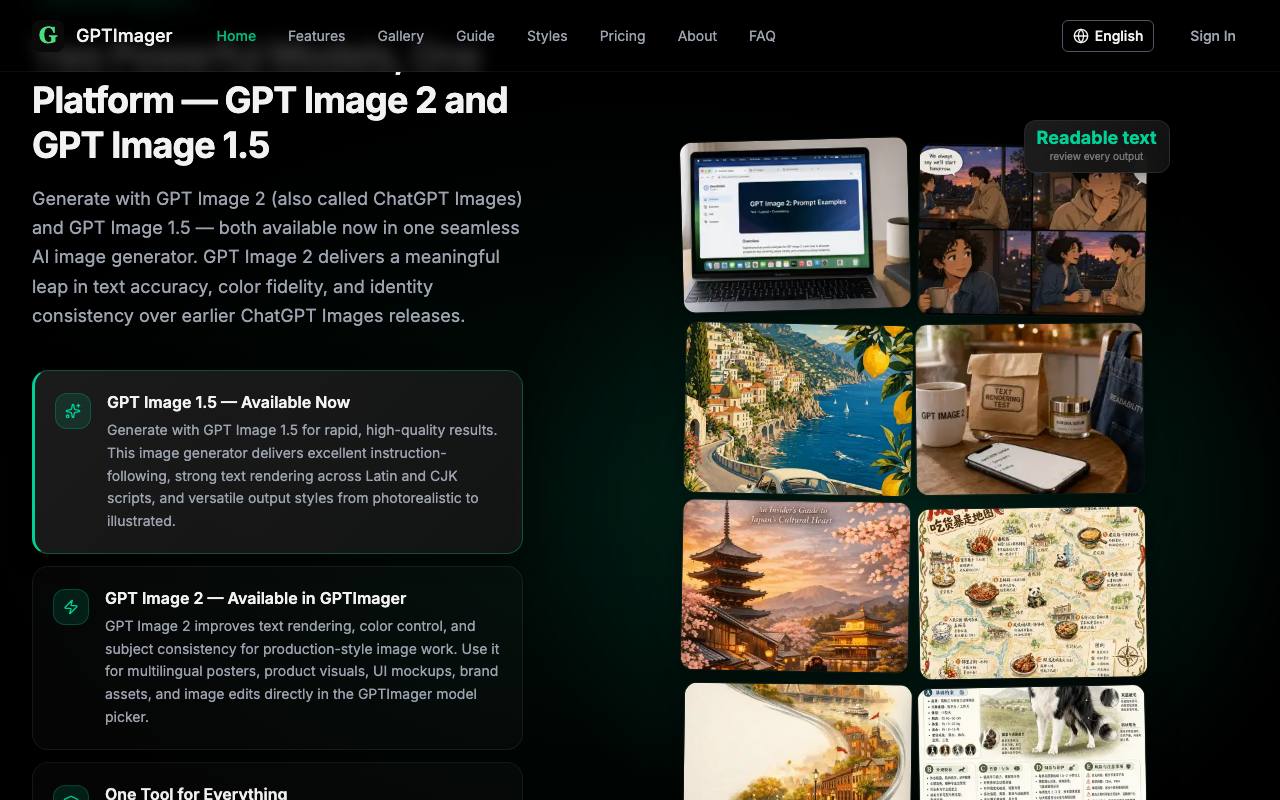1280x800 pixels.
Task: Open the laptop Prompt Examples thumbnail
Action: 795,224
